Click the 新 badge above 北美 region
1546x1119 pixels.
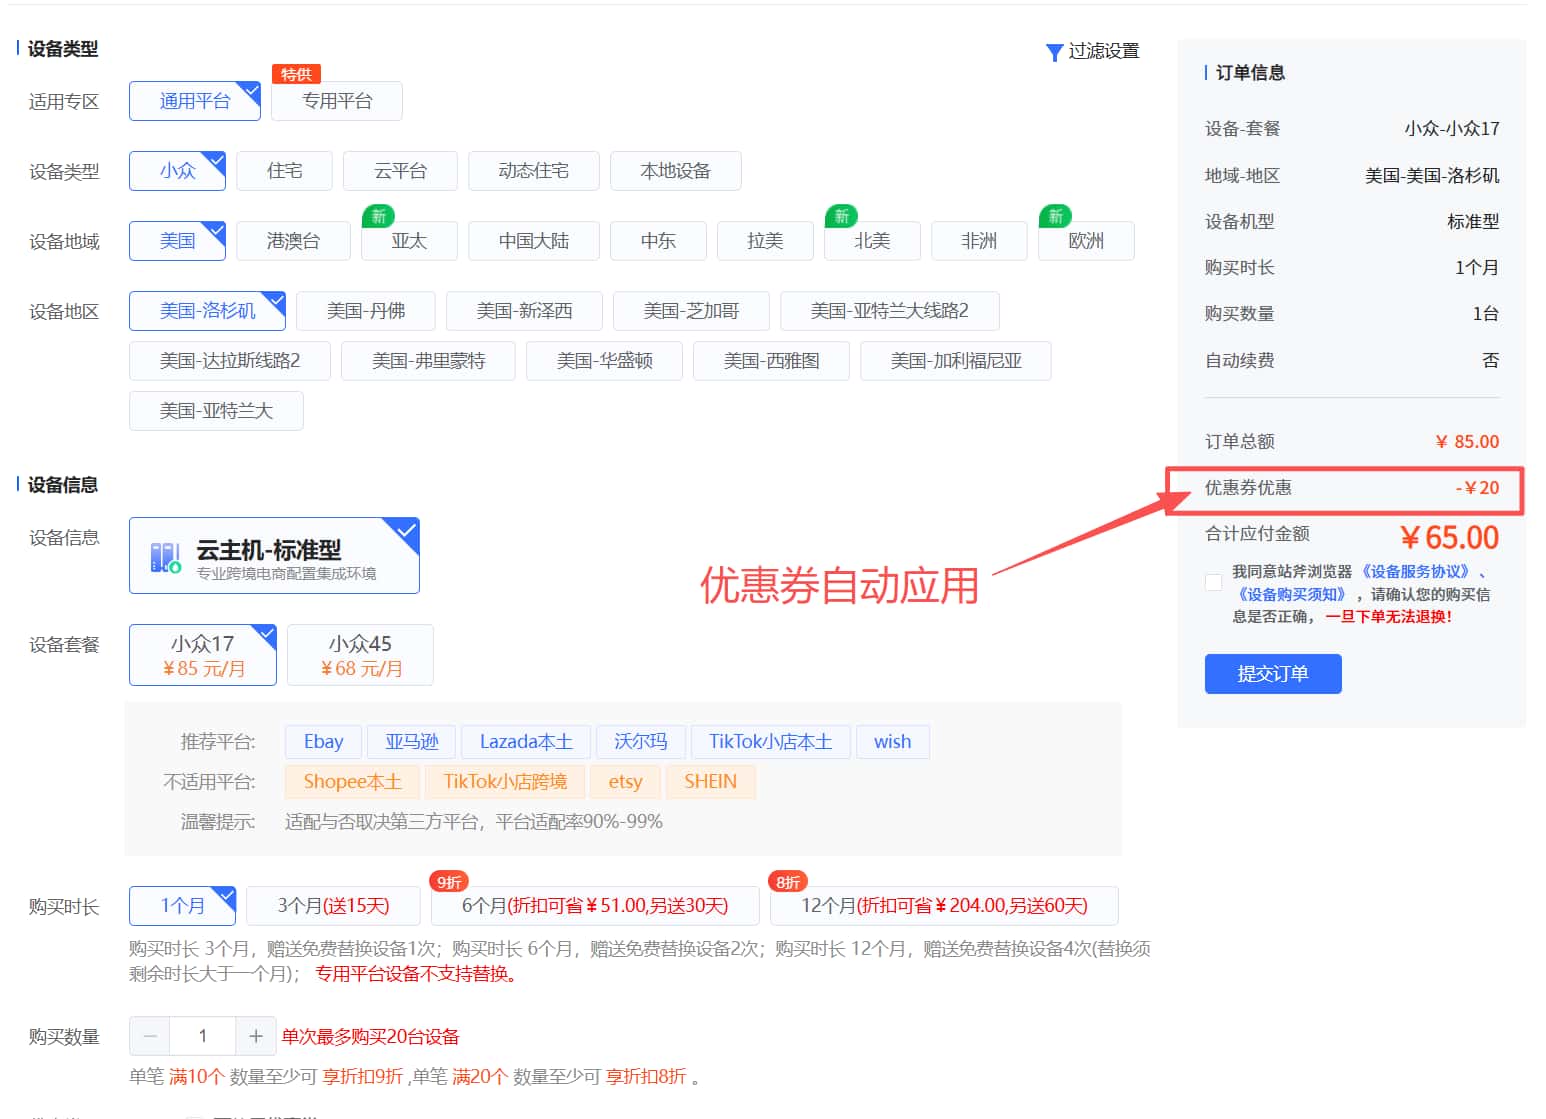(x=841, y=216)
